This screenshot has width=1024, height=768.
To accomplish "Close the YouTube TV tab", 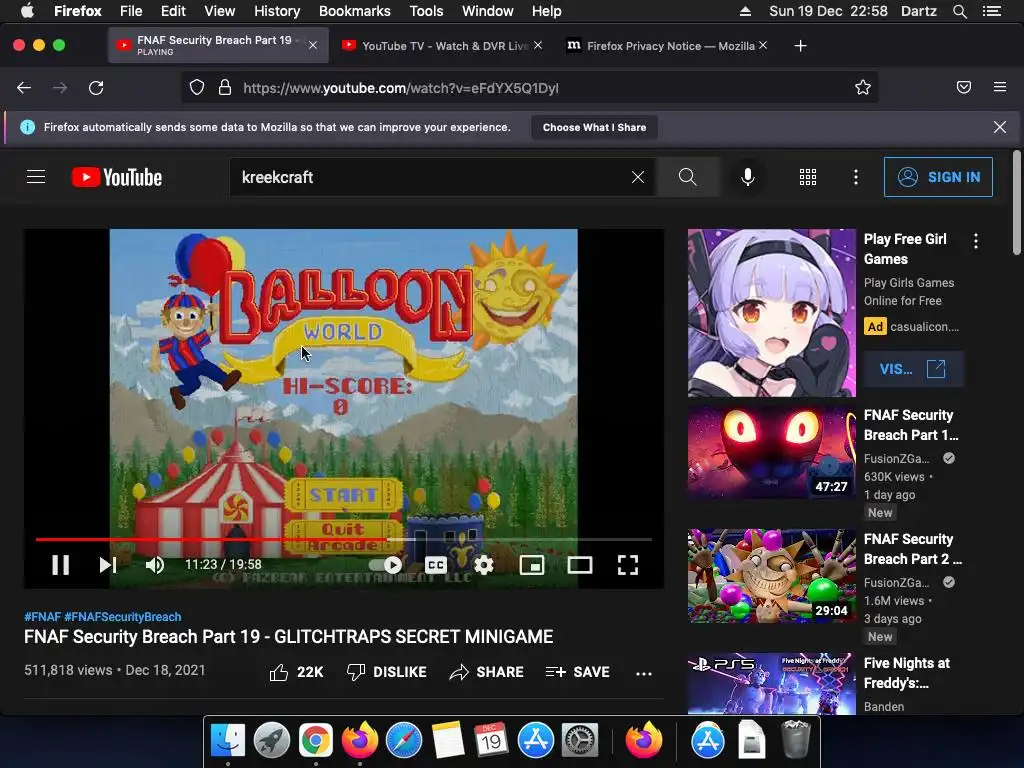I will click(538, 45).
